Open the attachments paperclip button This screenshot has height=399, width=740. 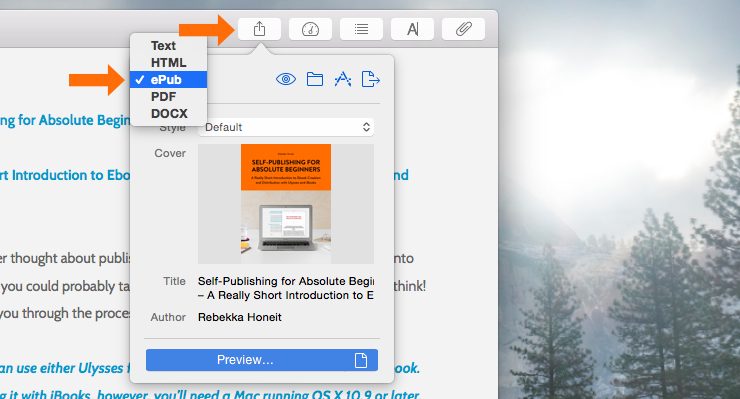463,29
